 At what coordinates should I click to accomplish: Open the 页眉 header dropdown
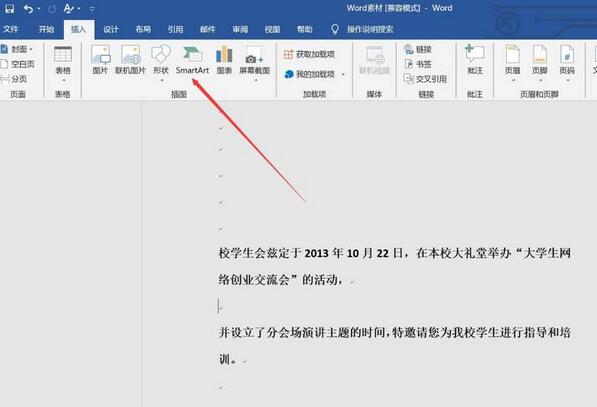512,64
